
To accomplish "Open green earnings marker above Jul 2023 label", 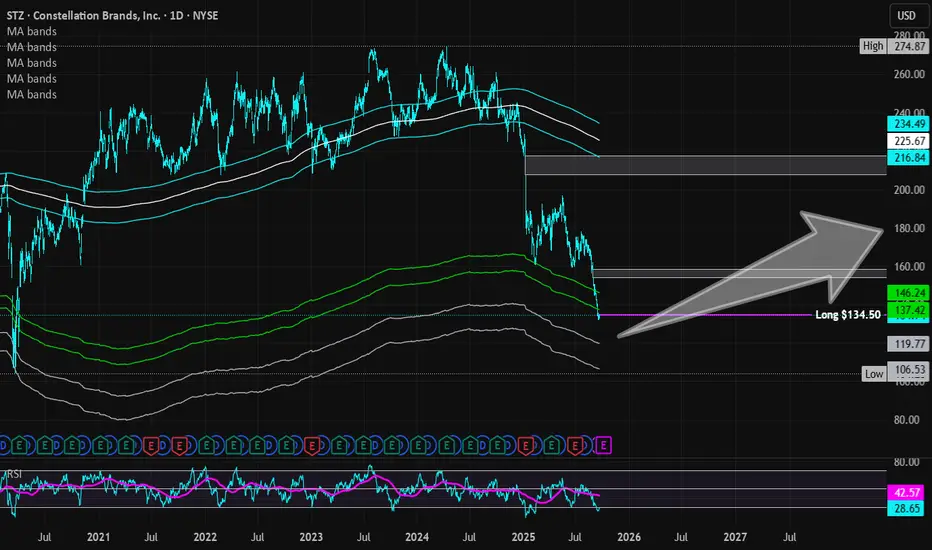I will pos(363,445).
